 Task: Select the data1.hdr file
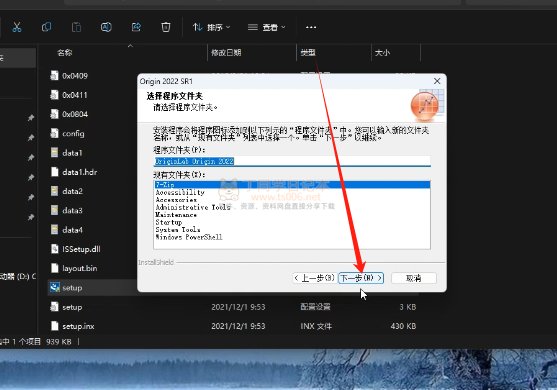coord(80,172)
